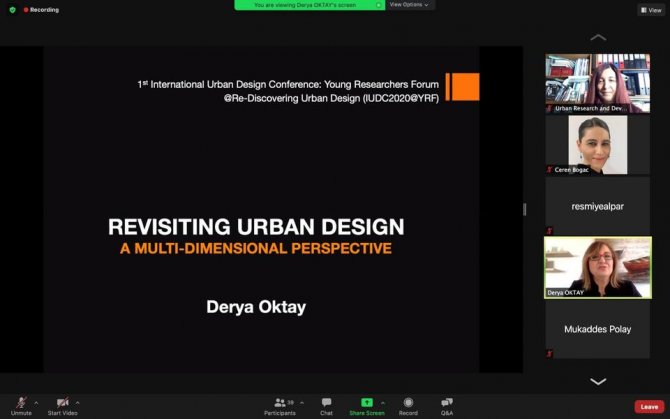
Task: Click the resmiyealpar participant tile
Action: pyautogui.click(x=597, y=206)
